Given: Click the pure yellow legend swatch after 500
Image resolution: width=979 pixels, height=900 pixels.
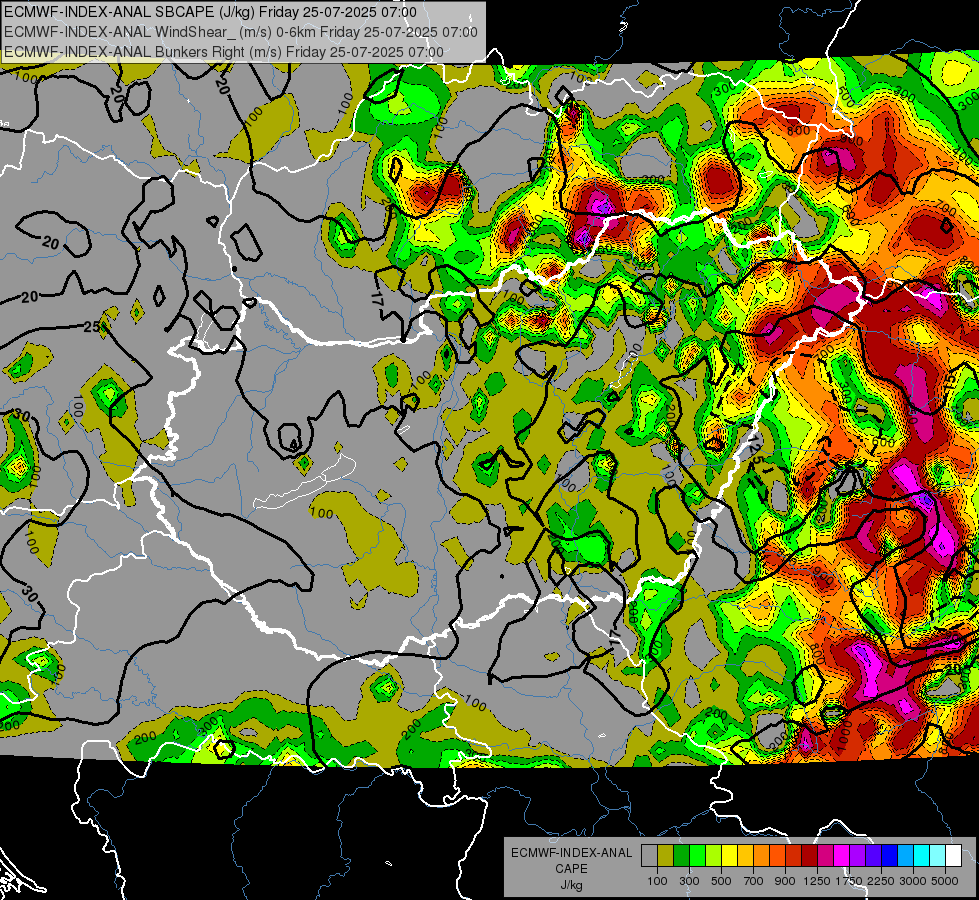Looking at the screenshot, I should (729, 856).
